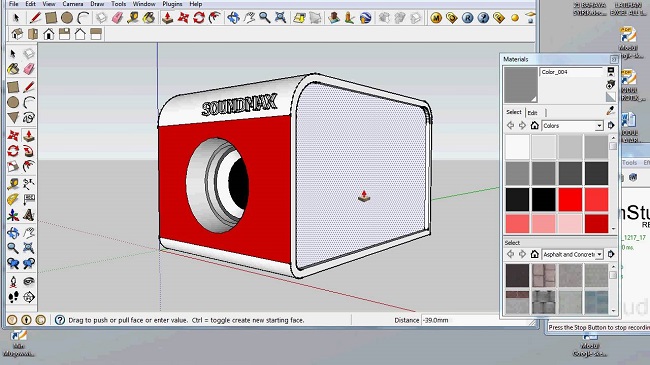Set the default material icon
Viewport: 650px width, 365px height.
click(x=610, y=97)
